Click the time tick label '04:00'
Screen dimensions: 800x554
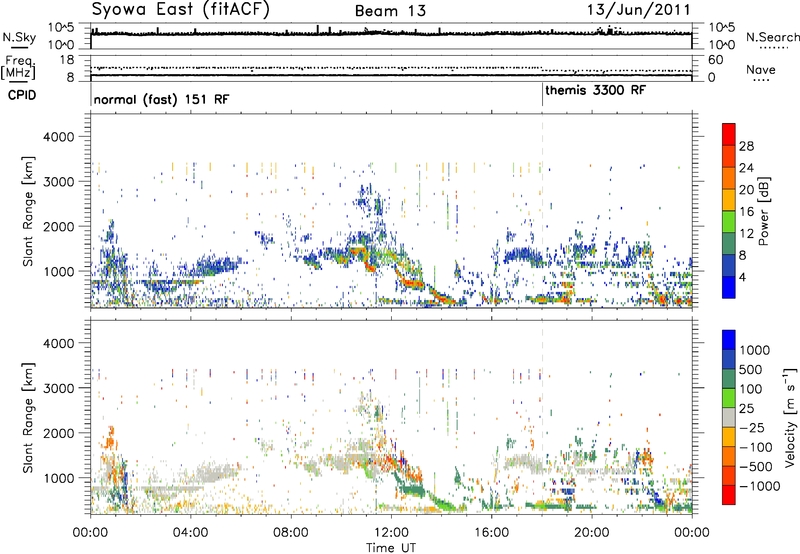190,533
